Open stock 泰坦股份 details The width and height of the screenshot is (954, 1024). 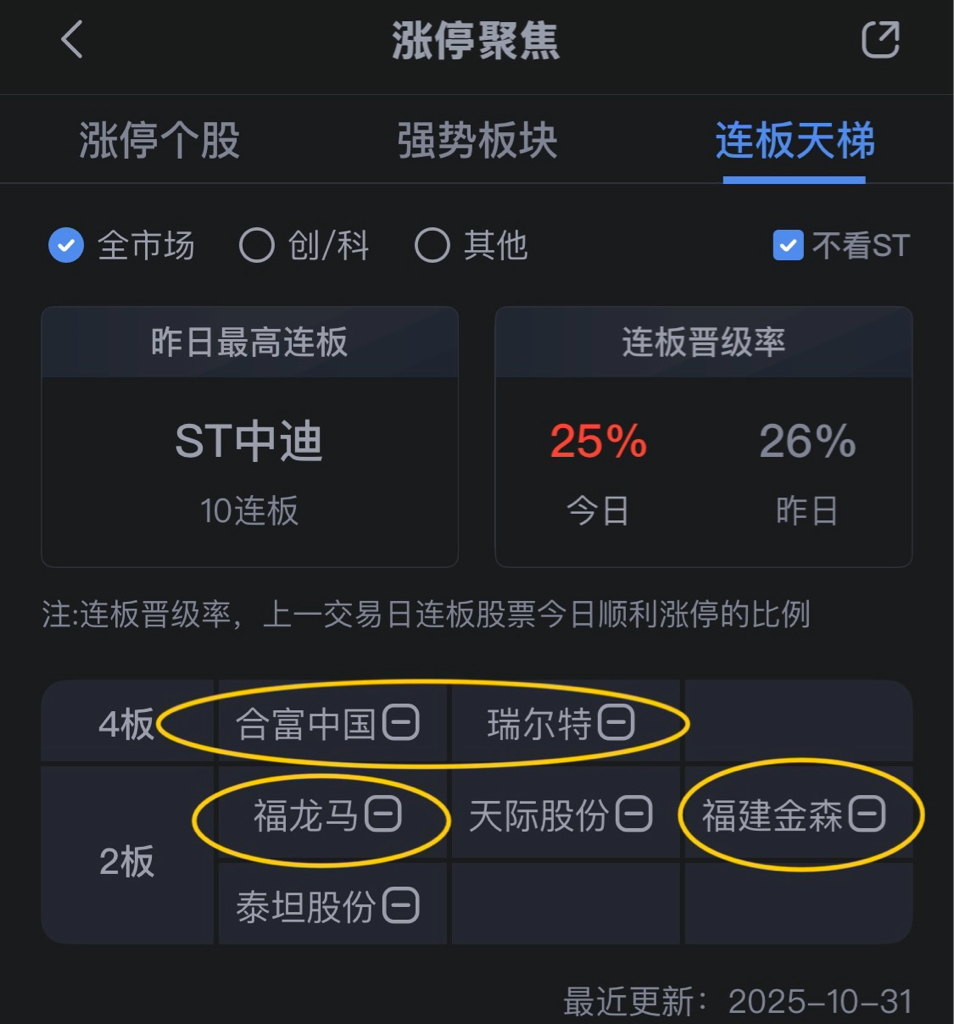[x=306, y=906]
